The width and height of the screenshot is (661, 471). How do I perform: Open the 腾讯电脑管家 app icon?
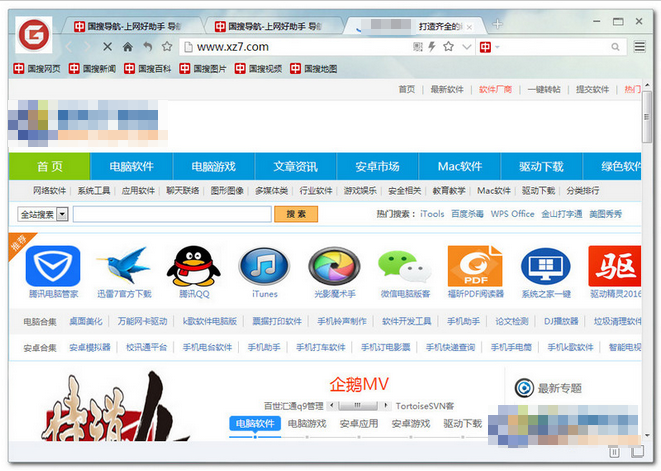53,266
